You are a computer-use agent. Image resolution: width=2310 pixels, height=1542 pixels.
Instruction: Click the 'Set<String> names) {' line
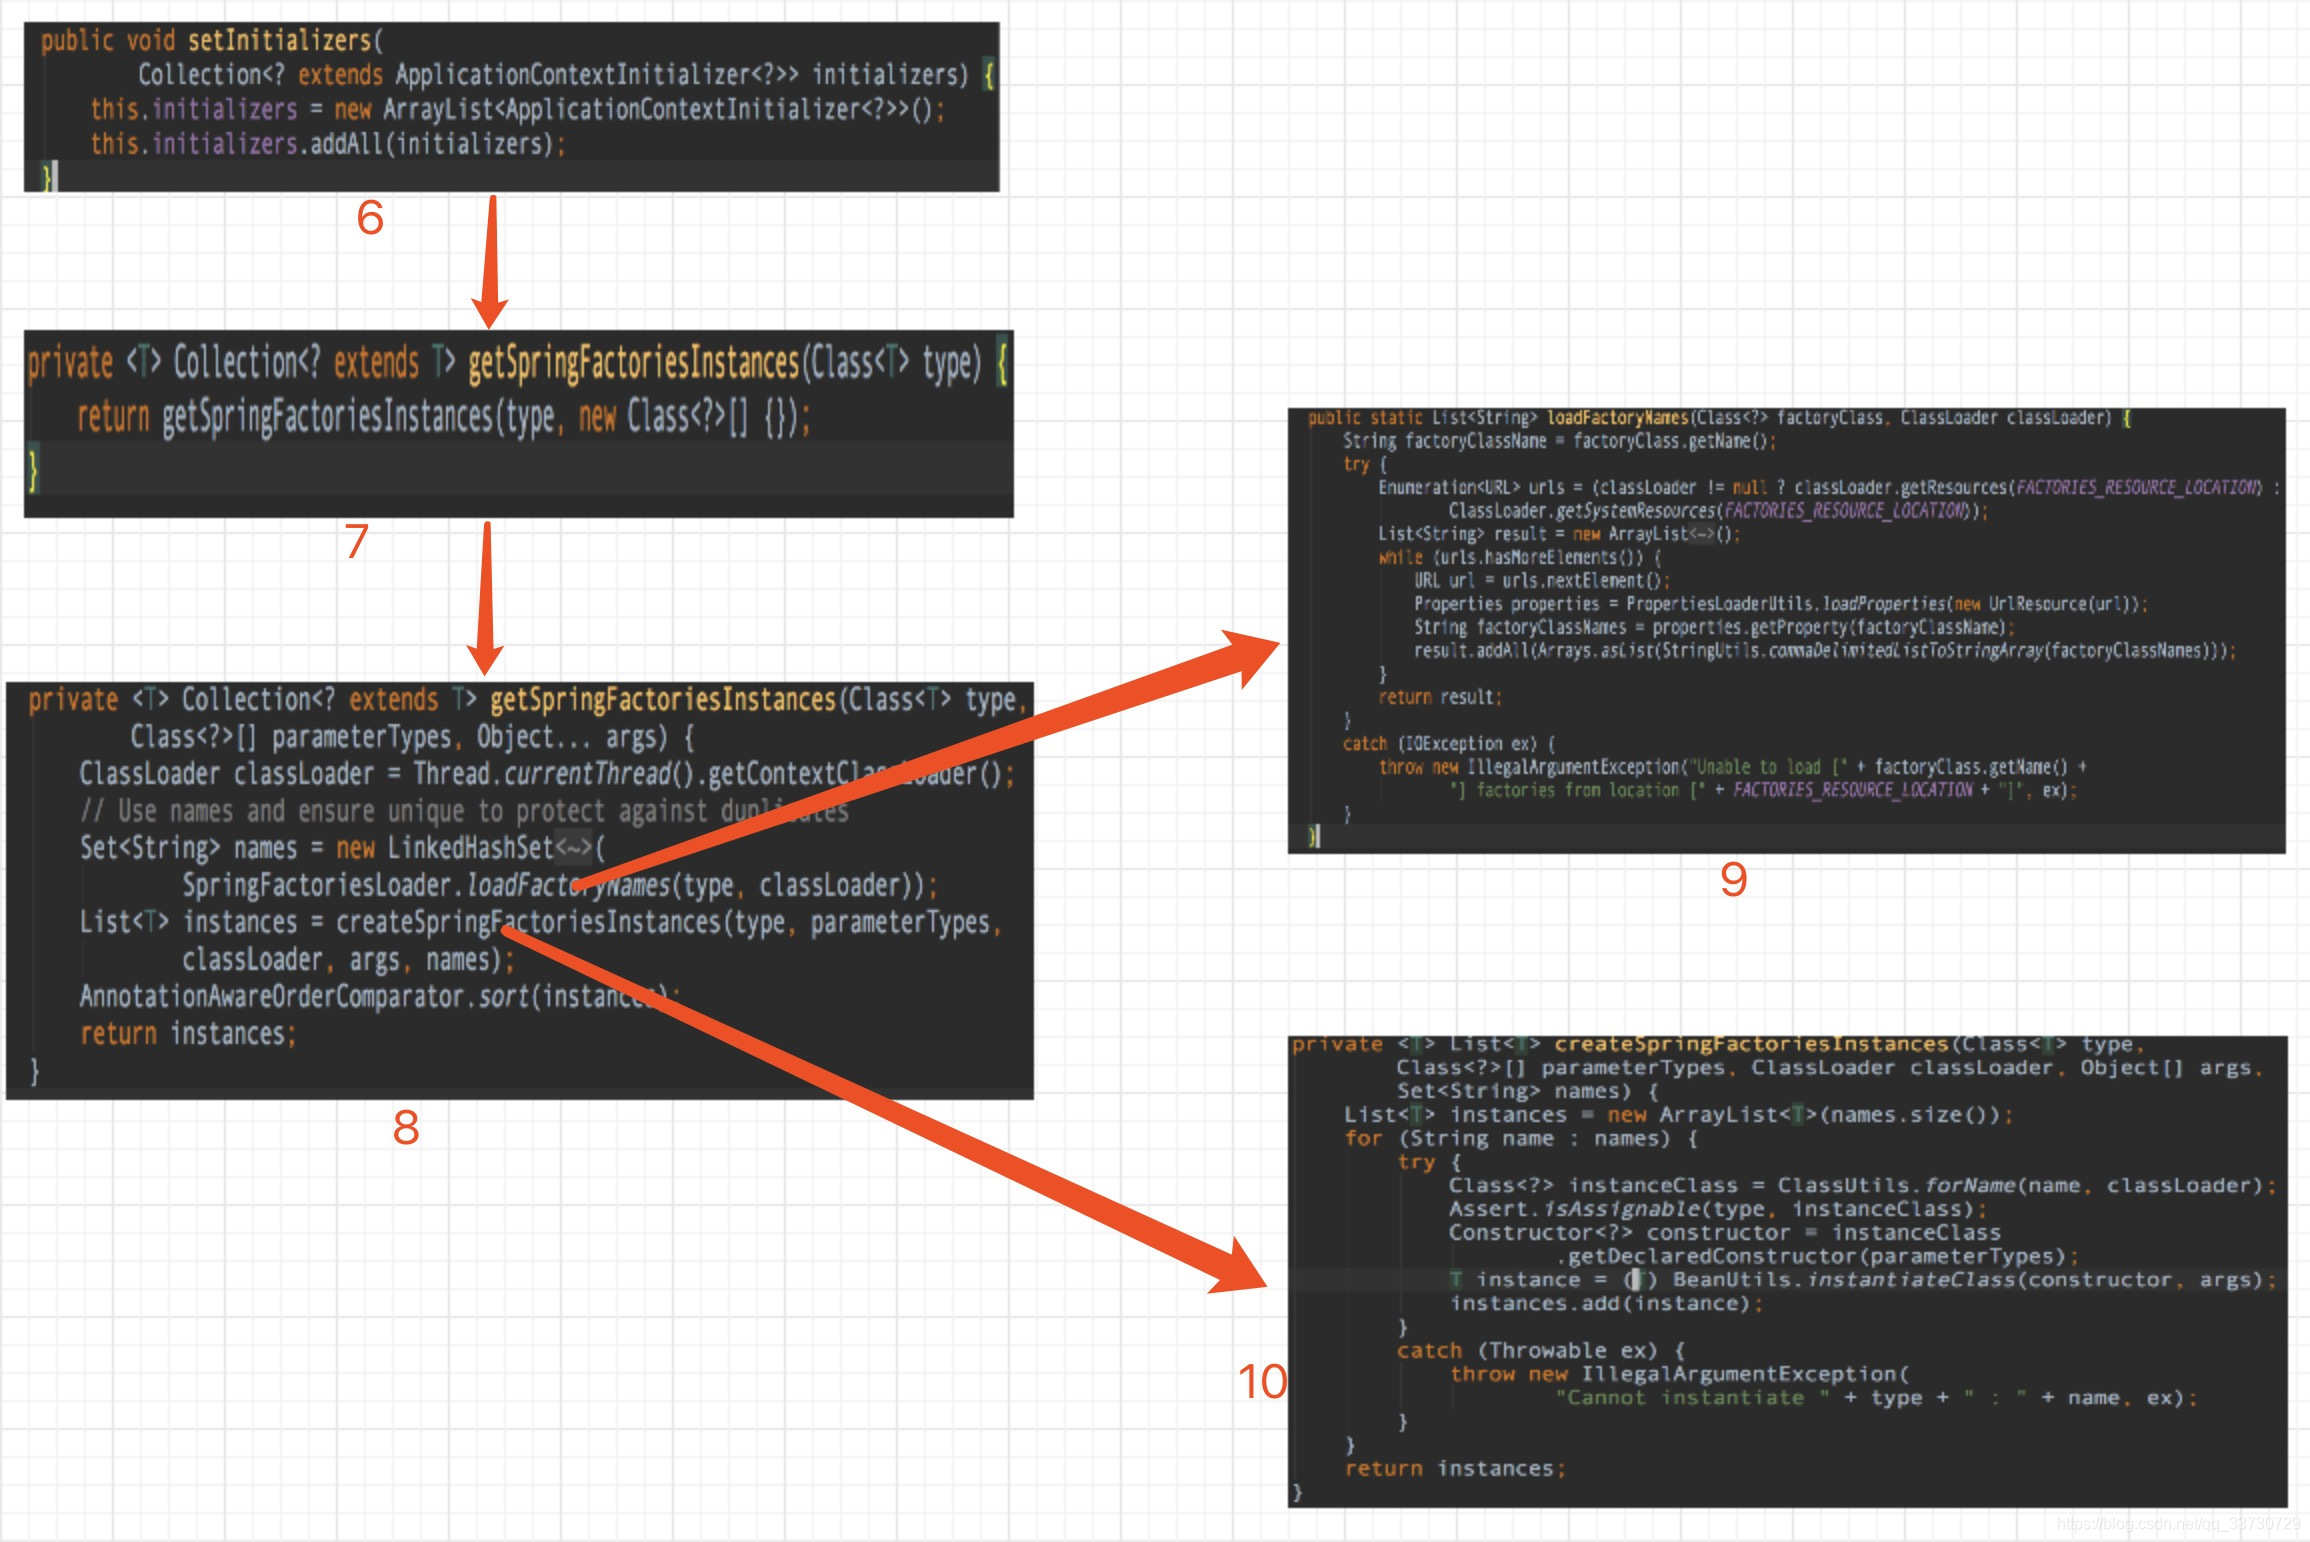1528,1091
